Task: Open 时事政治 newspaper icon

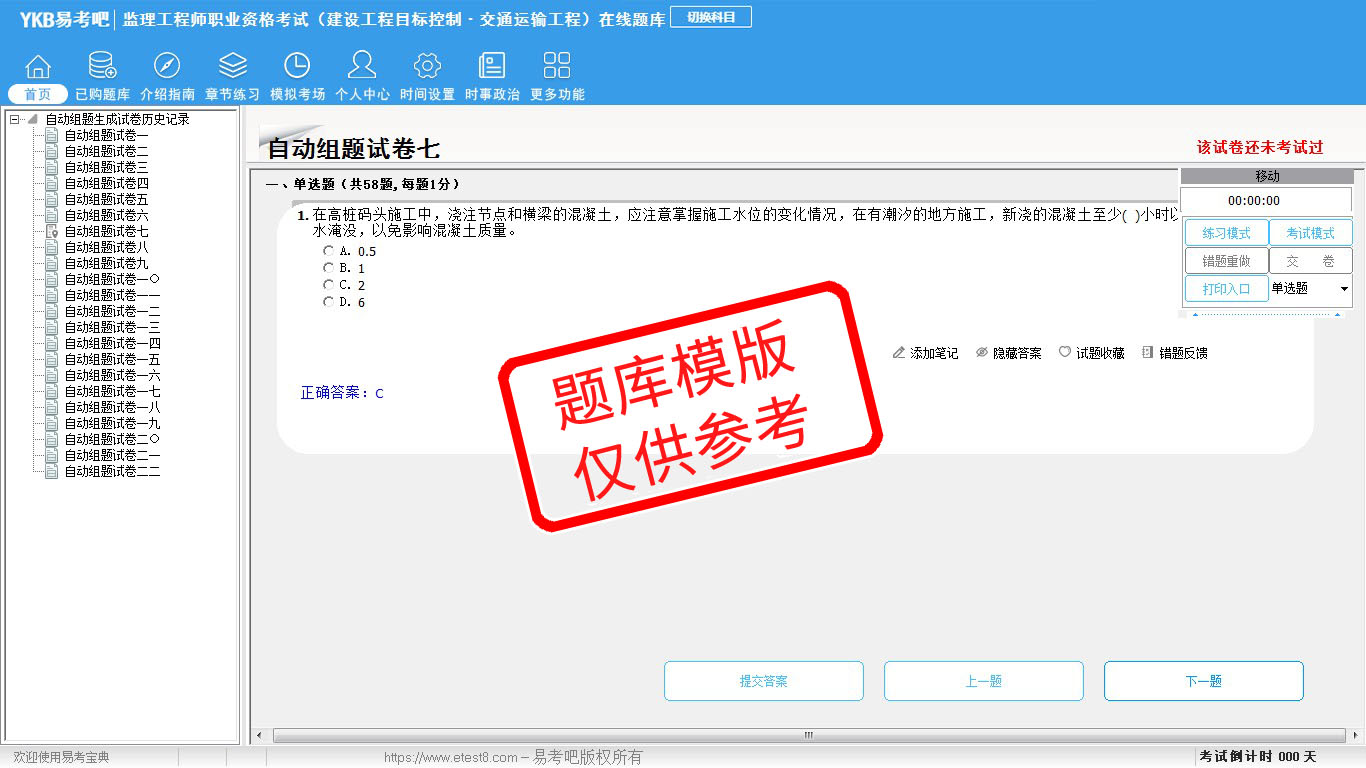Action: click(x=492, y=66)
